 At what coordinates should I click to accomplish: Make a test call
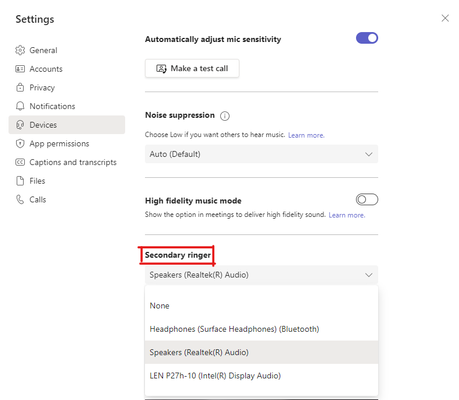(x=192, y=68)
